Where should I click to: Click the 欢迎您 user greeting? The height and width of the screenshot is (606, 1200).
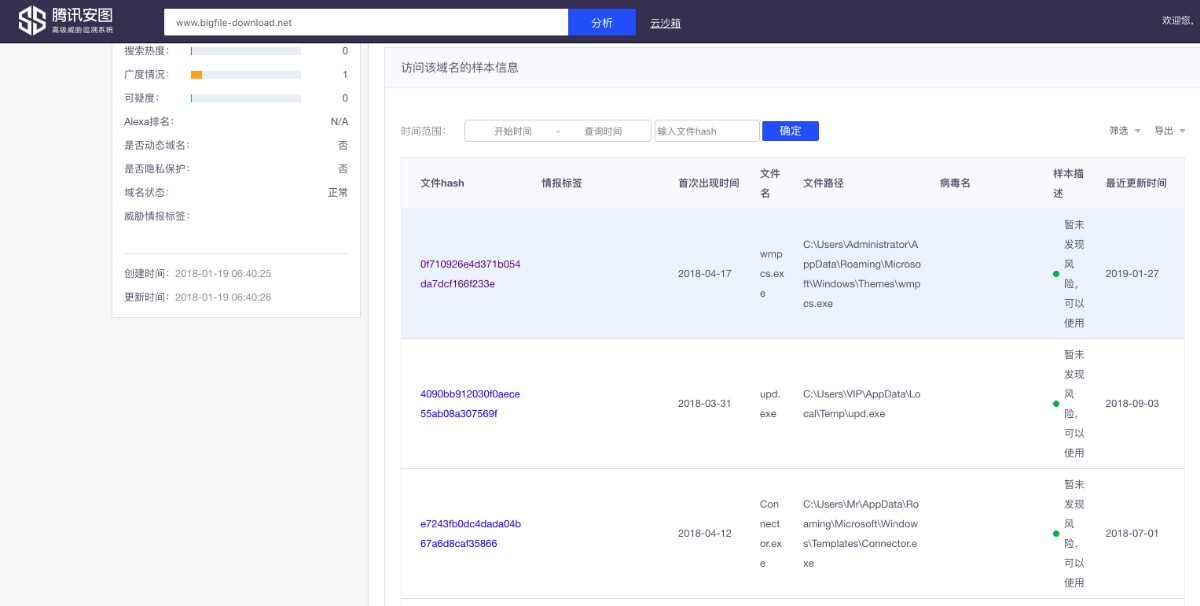coord(1176,20)
